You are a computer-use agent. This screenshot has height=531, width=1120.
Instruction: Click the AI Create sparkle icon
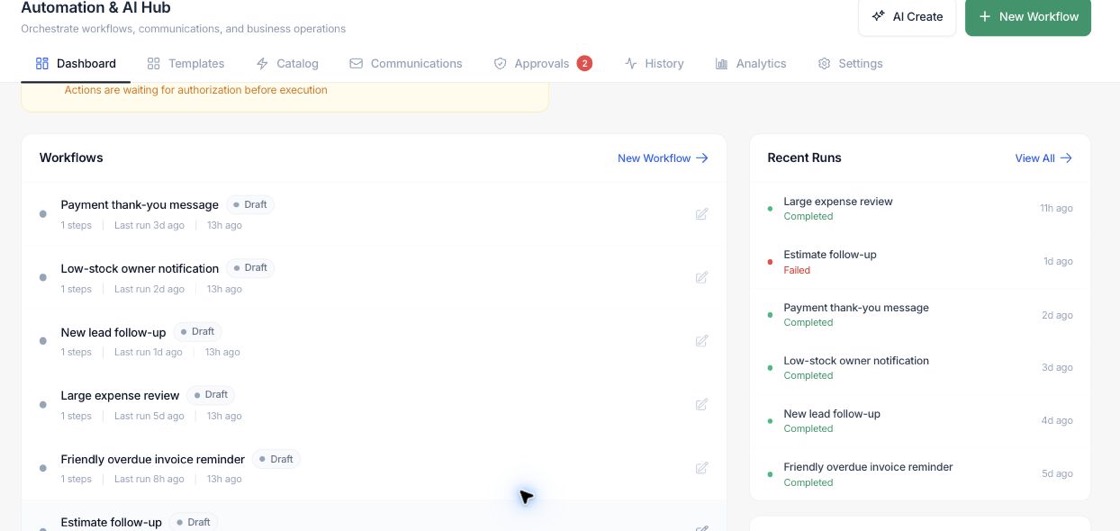click(x=879, y=16)
